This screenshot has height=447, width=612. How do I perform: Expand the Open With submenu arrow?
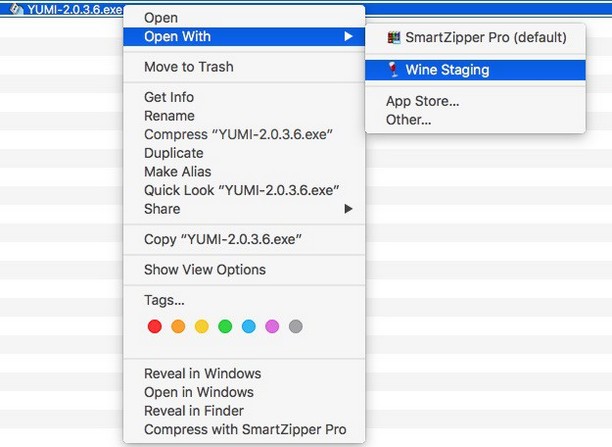[x=349, y=36]
